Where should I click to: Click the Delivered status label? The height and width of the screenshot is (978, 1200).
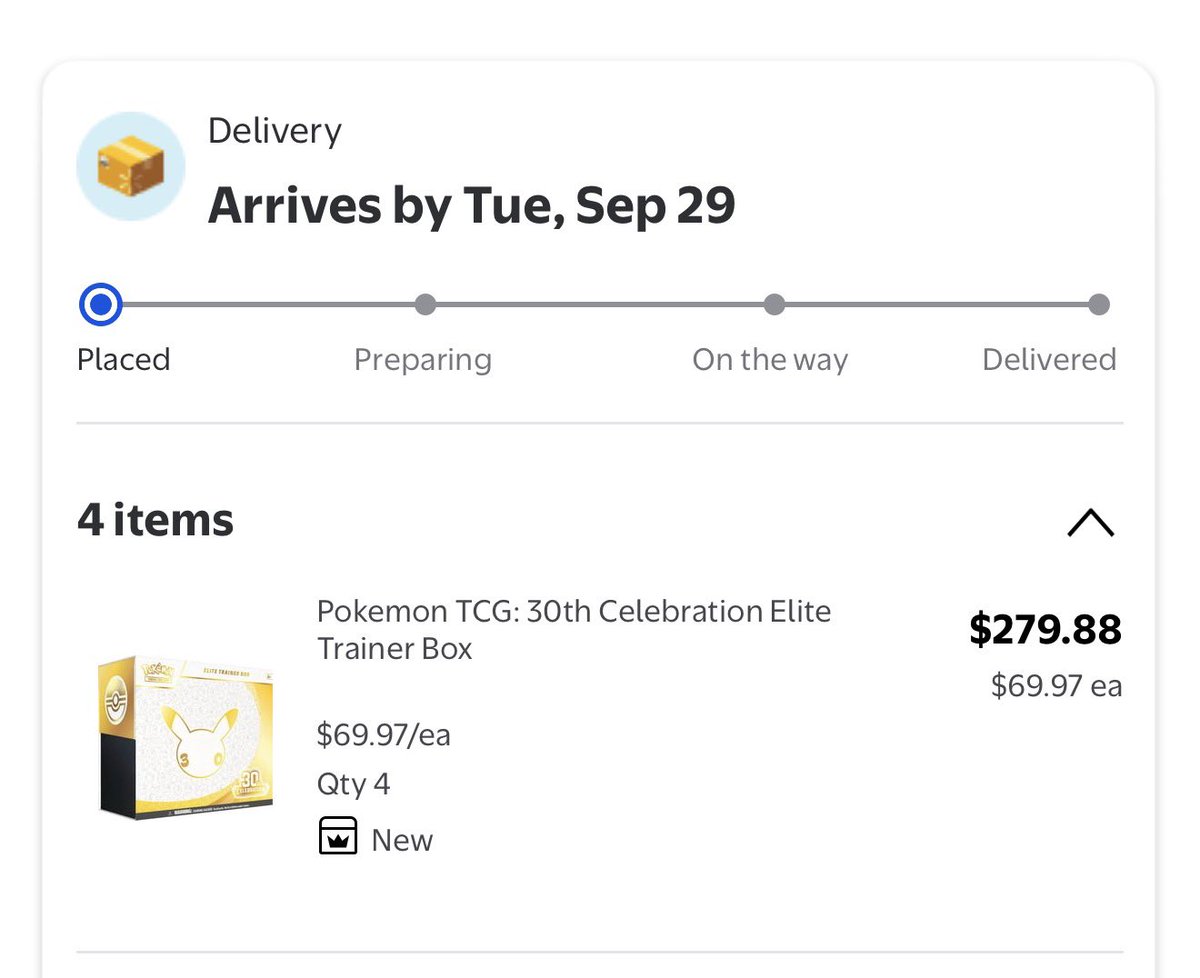(1049, 359)
